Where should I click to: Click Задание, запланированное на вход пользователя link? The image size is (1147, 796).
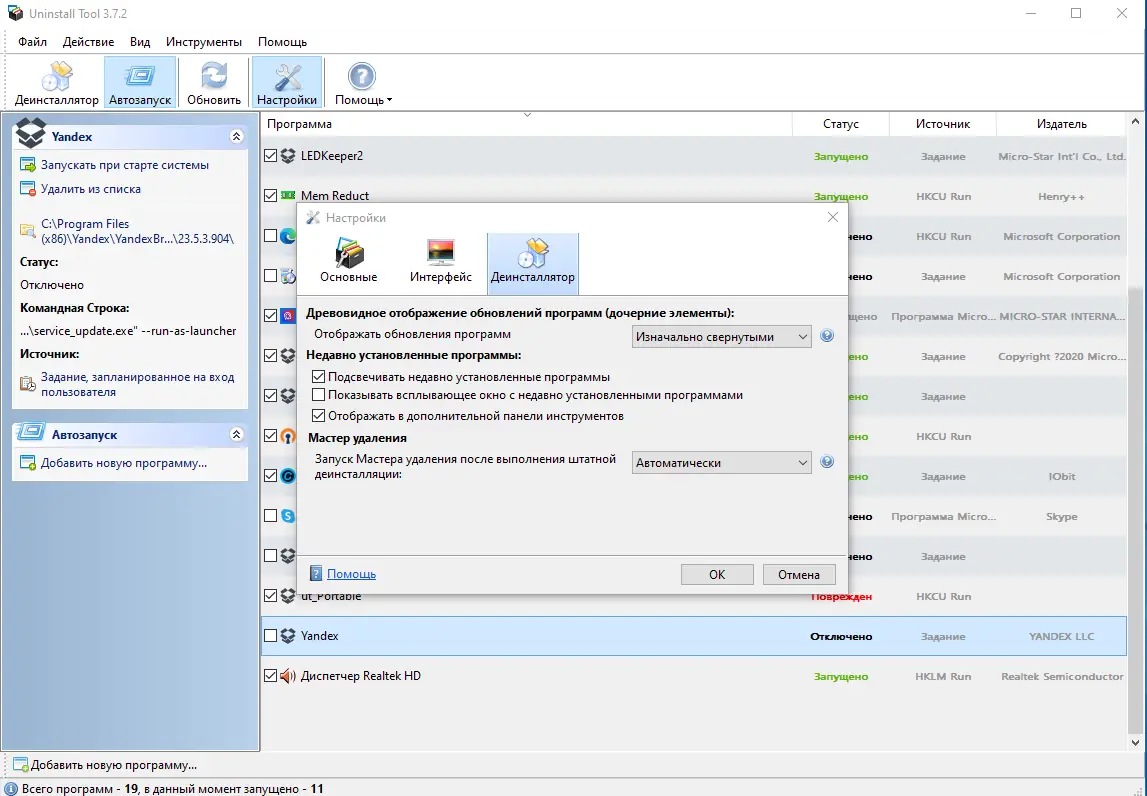138,384
